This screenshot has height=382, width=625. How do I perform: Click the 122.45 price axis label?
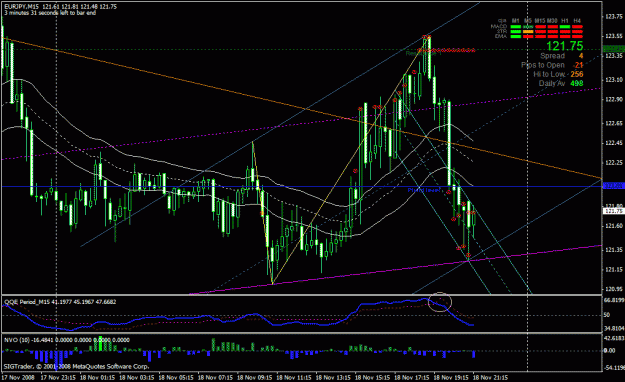click(614, 143)
